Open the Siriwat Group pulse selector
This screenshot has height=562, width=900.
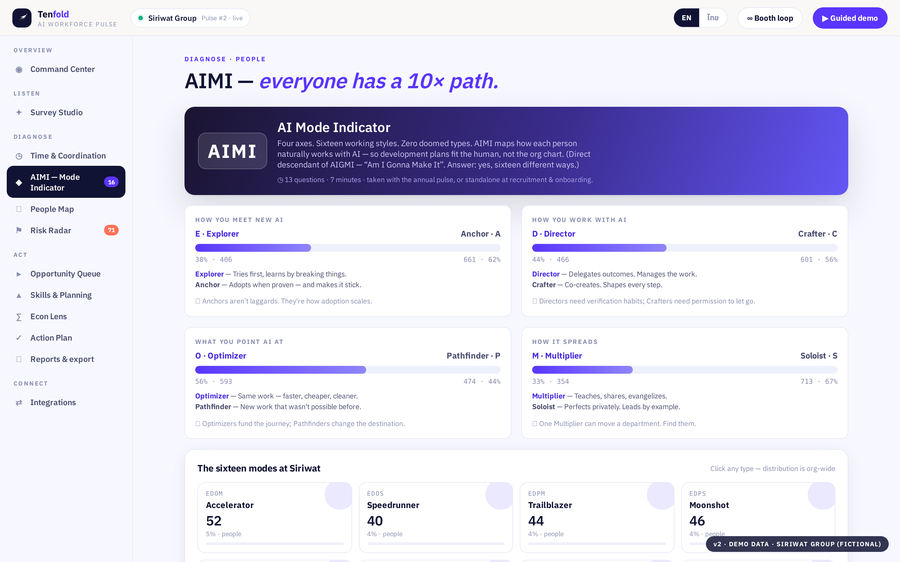coord(190,18)
